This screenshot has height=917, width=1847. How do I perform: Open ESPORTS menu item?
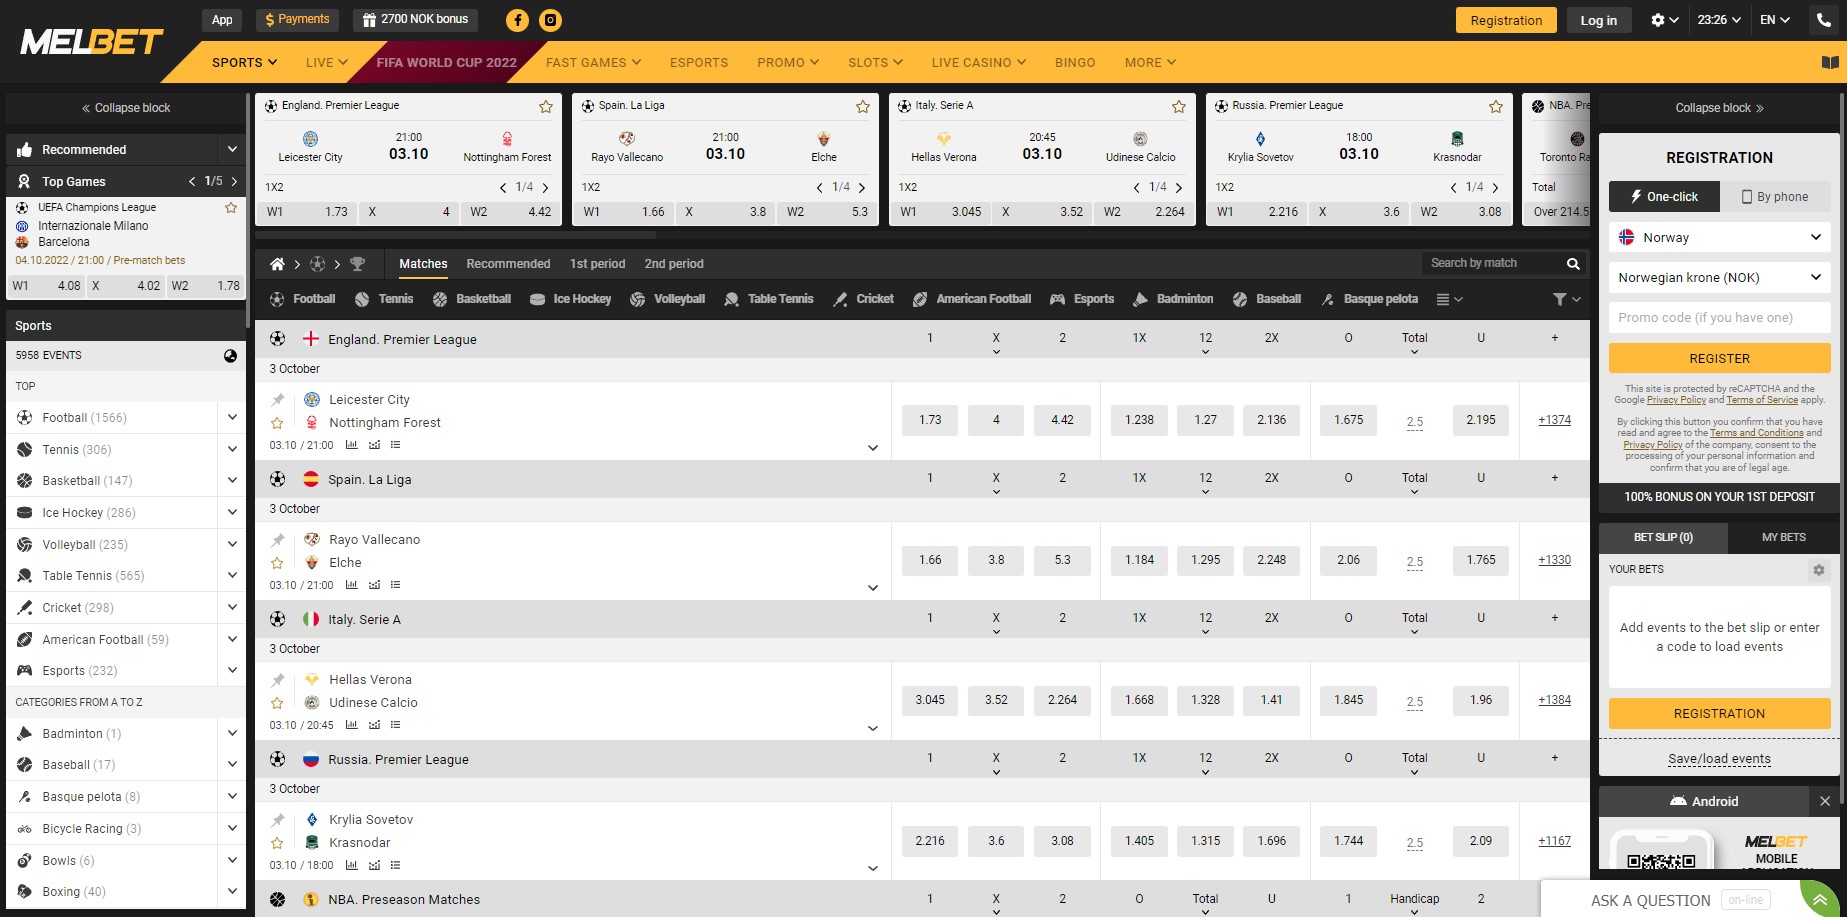point(699,62)
